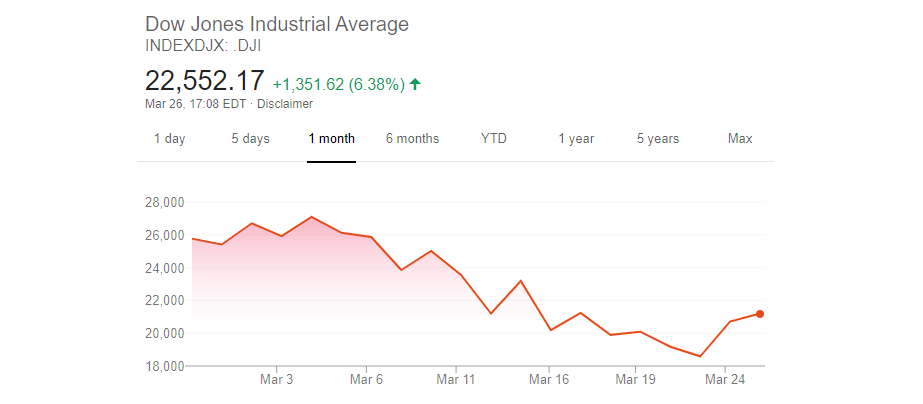923x404 pixels.
Task: Show the 6 months chart tab
Action: tap(412, 139)
